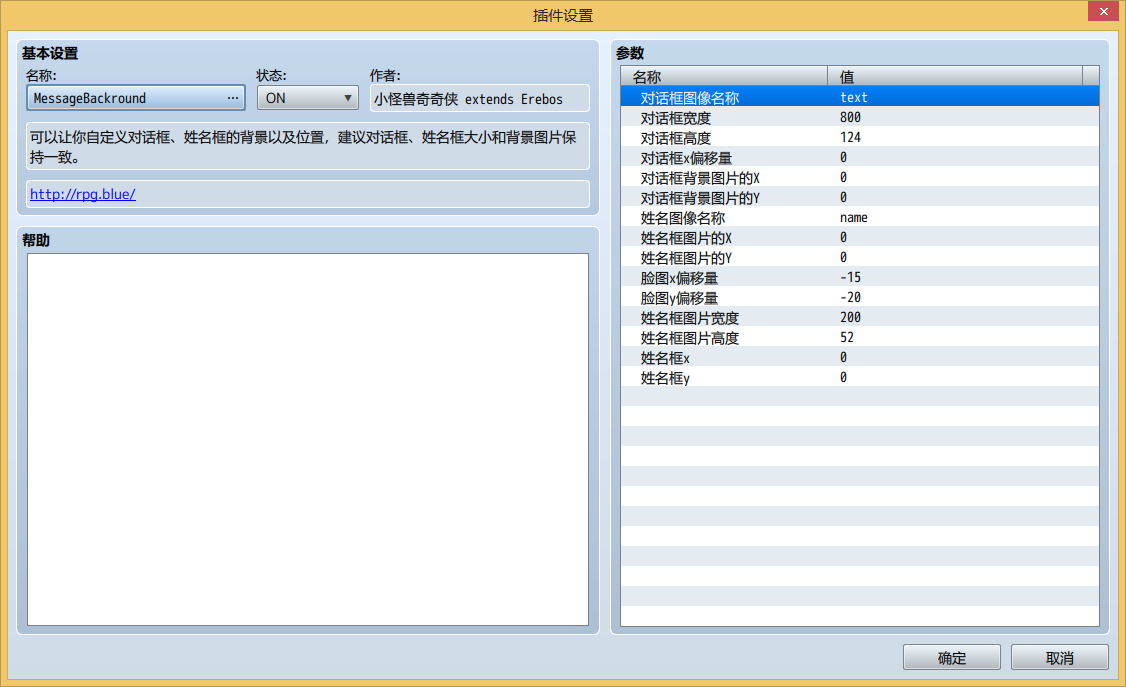Open plugin picker via the ellipsis button
Viewport: 1126px width, 687px height.
click(x=233, y=98)
